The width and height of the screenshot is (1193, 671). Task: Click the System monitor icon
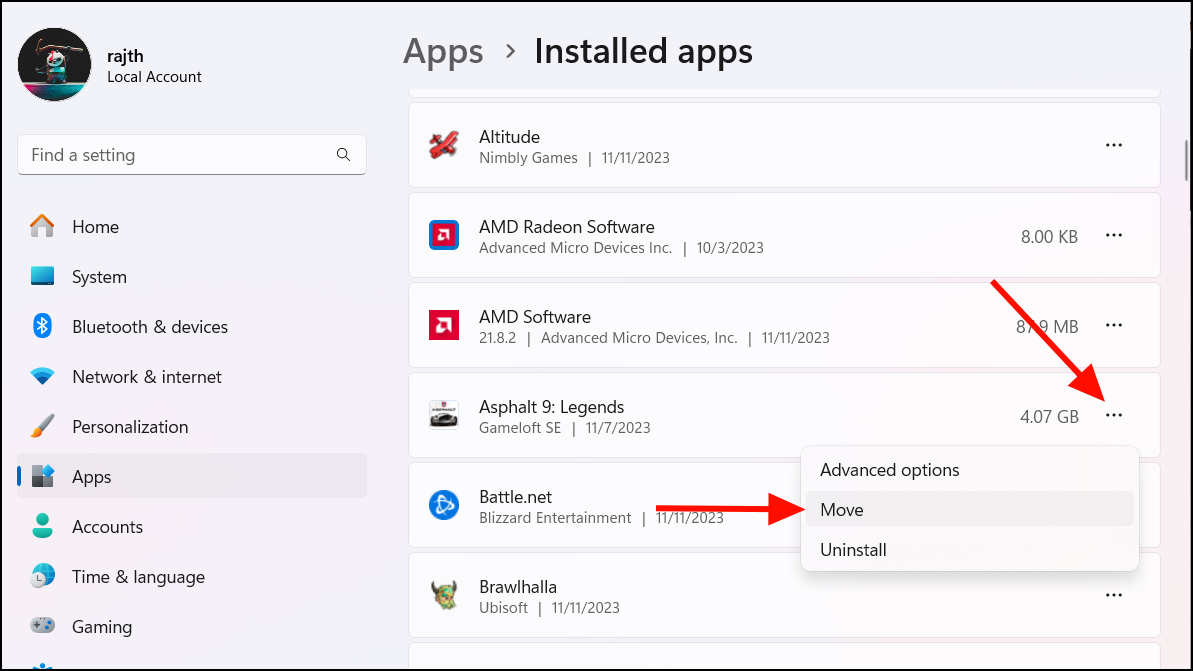(43, 275)
